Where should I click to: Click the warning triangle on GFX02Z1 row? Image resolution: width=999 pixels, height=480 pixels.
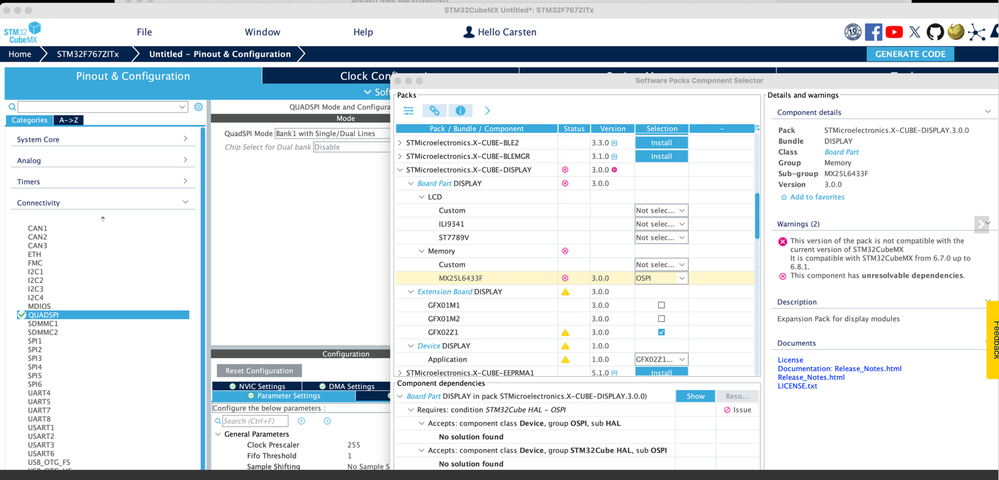[x=564, y=332]
